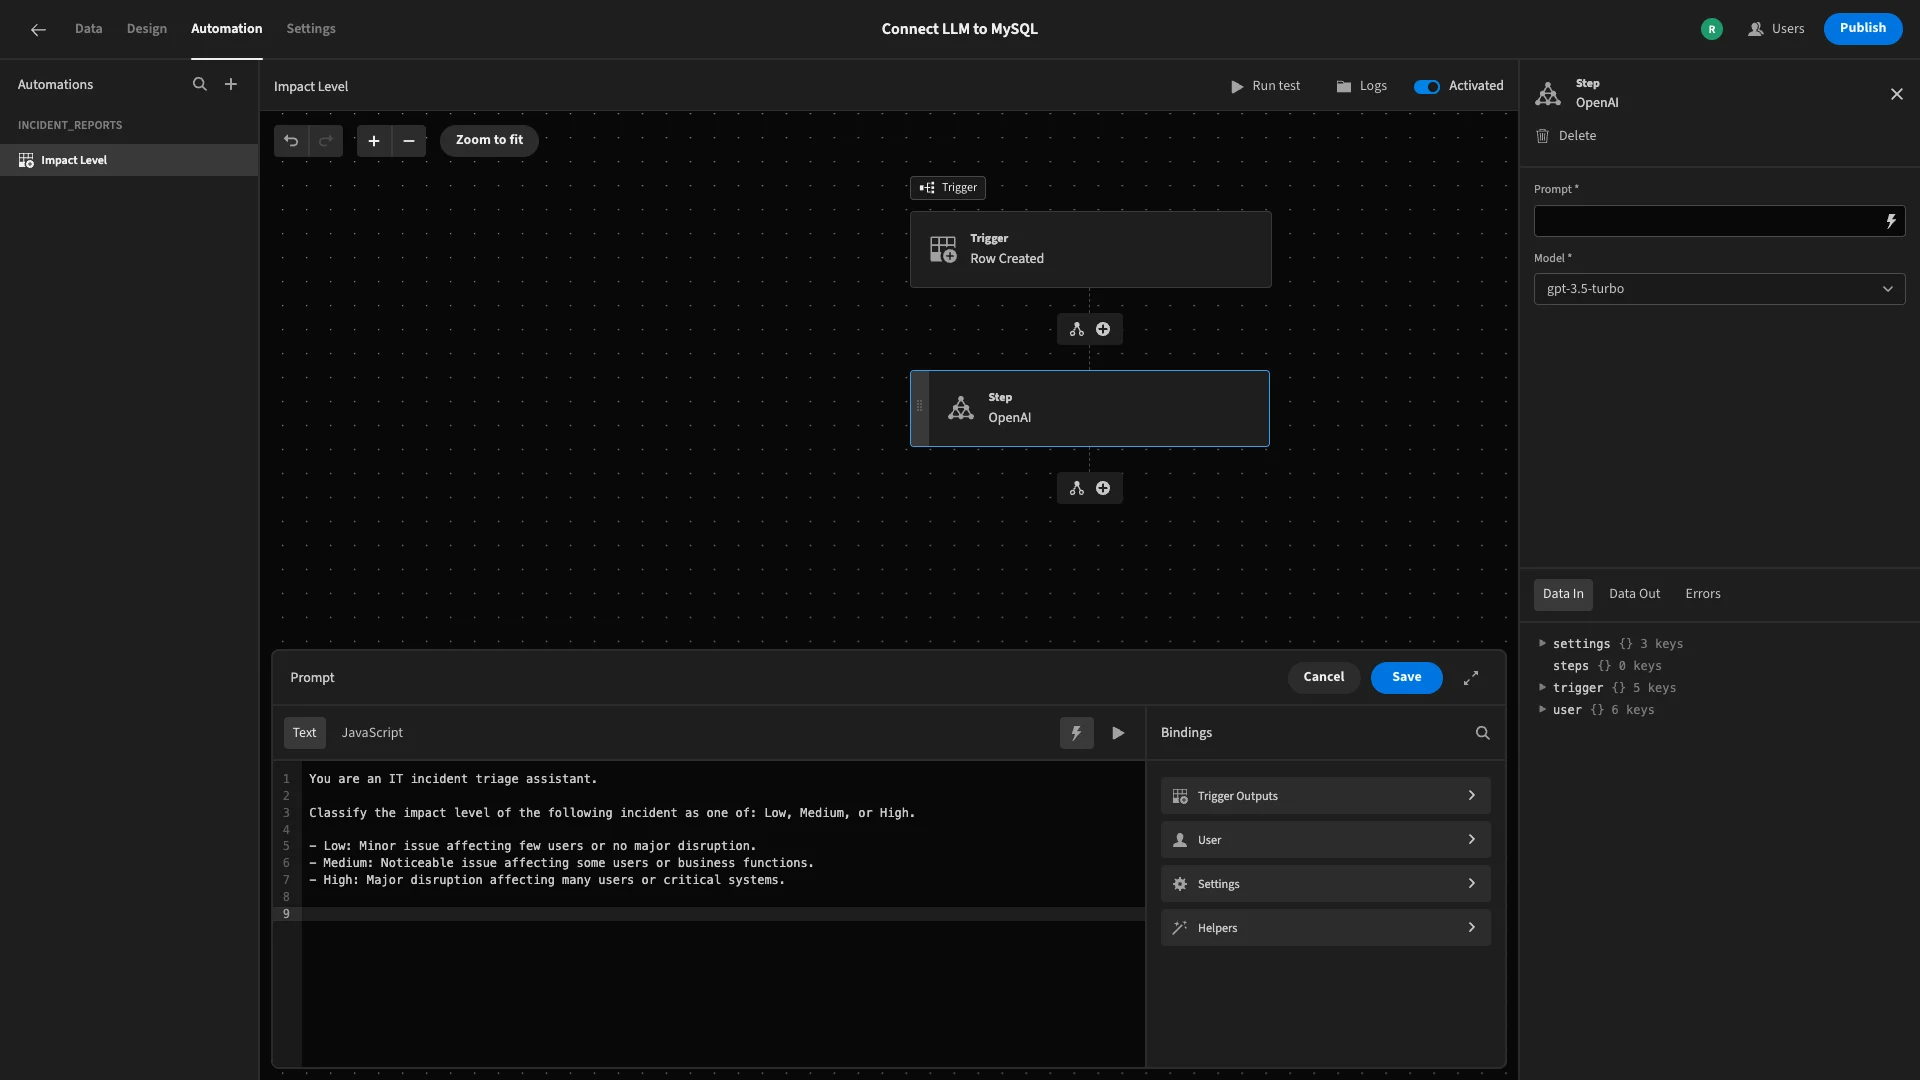Add a branch below the OpenAI step
Viewport: 1920px width, 1080px height.
[1077, 488]
